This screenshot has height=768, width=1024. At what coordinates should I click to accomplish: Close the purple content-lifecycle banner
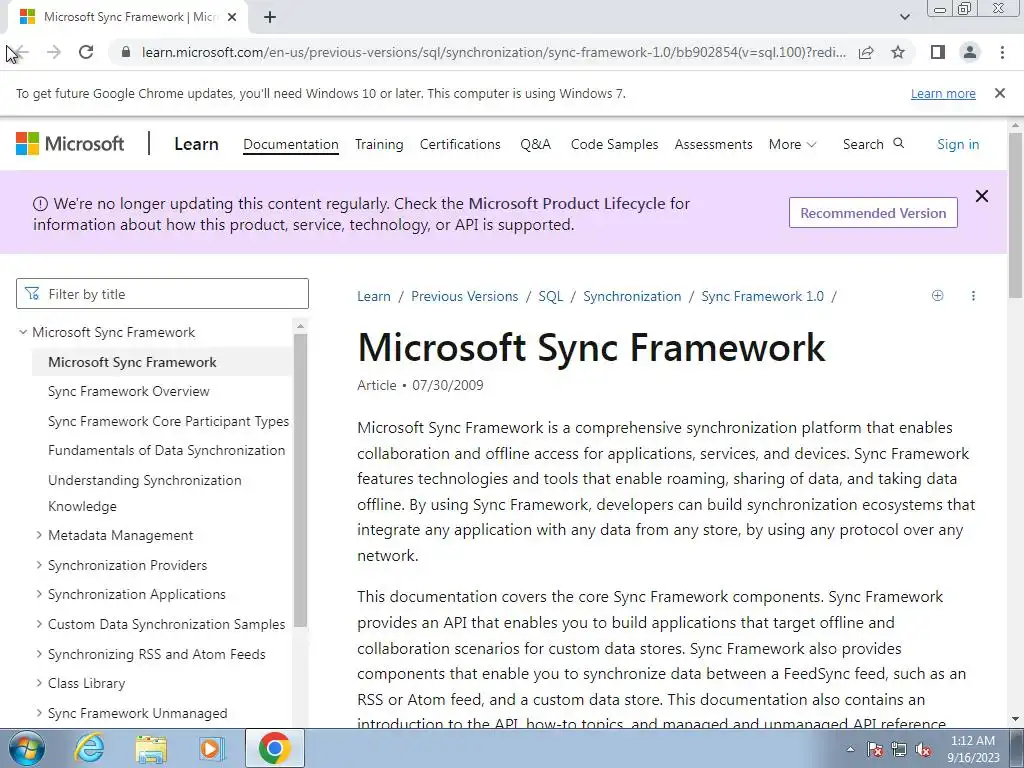[982, 196]
